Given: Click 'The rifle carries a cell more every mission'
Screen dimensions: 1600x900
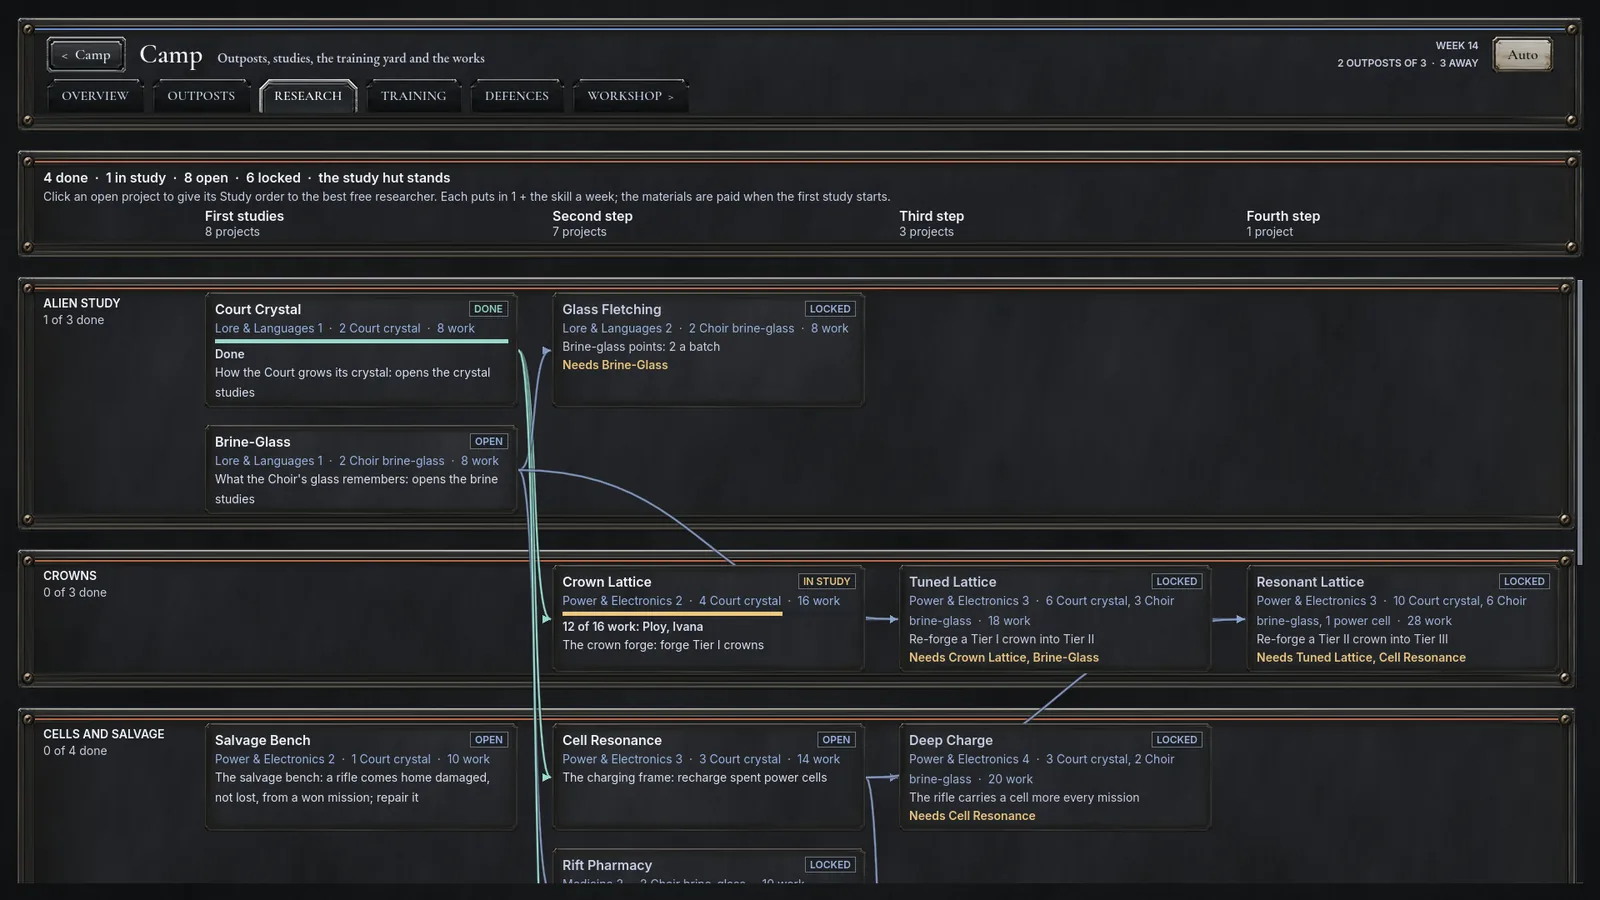Looking at the screenshot, I should click(x=1024, y=798).
